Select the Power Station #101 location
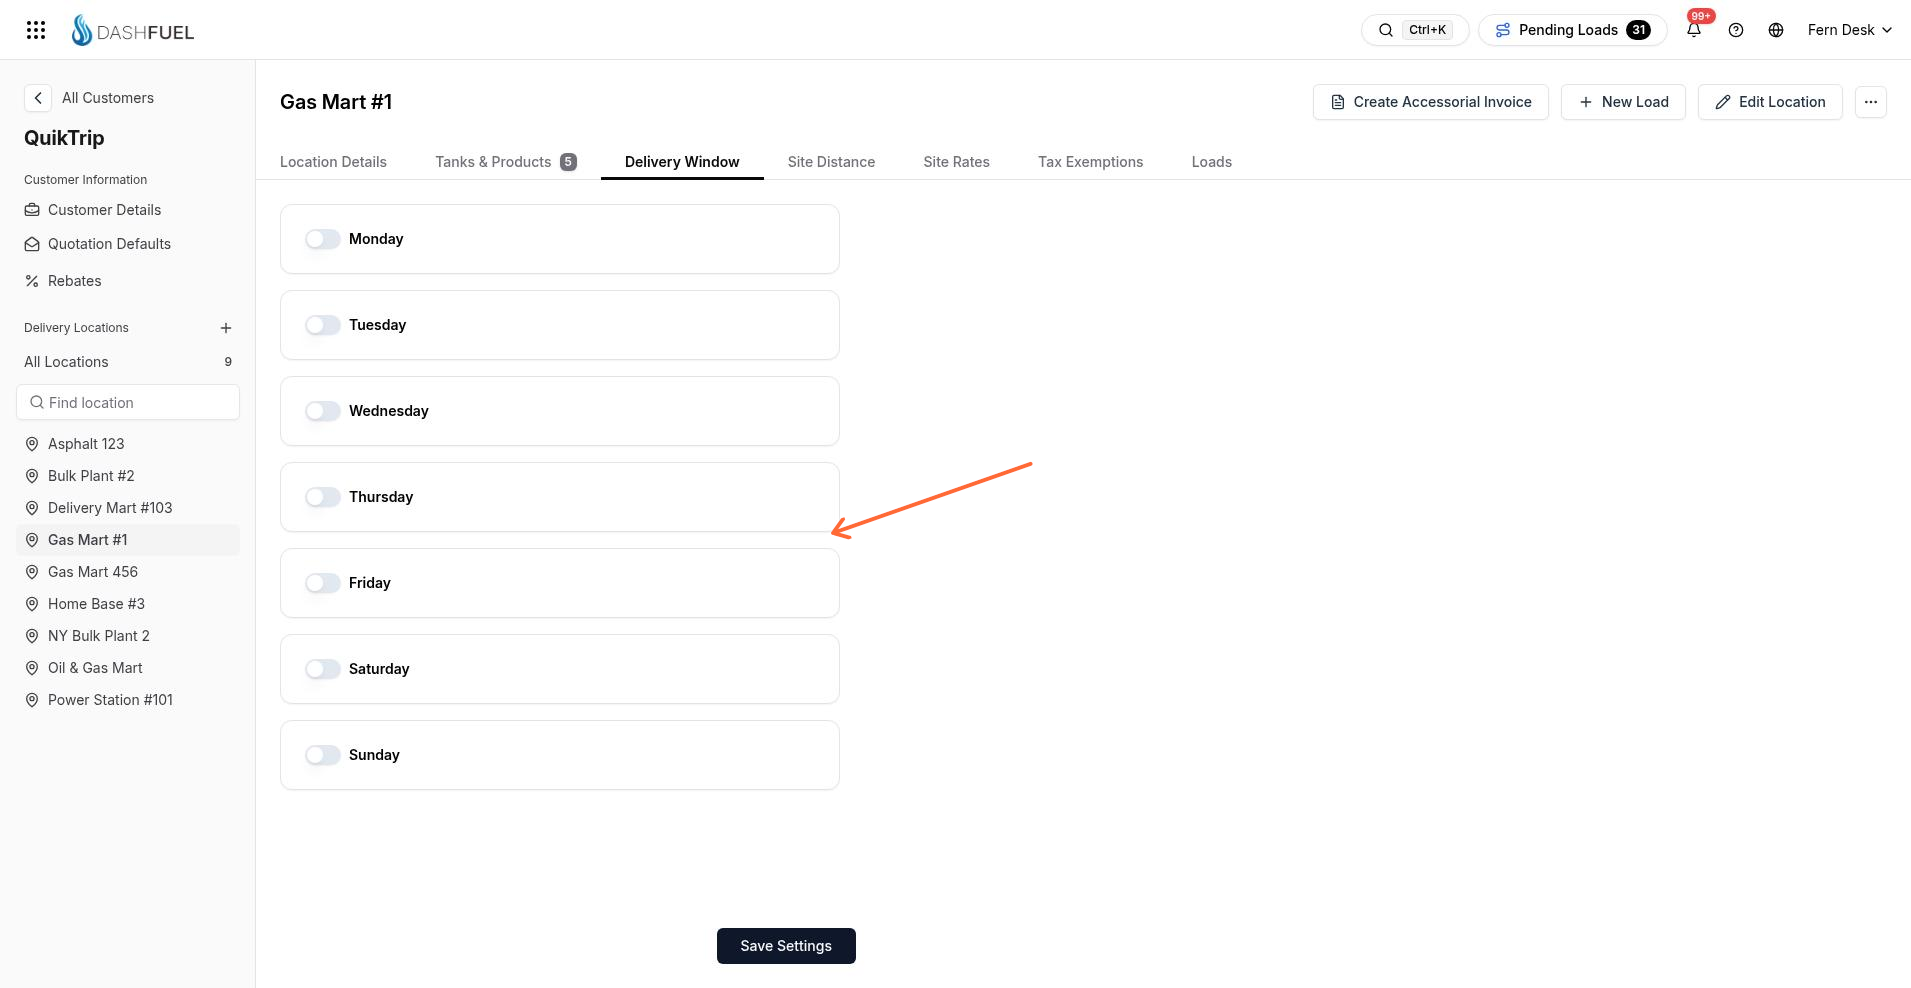 point(128,700)
